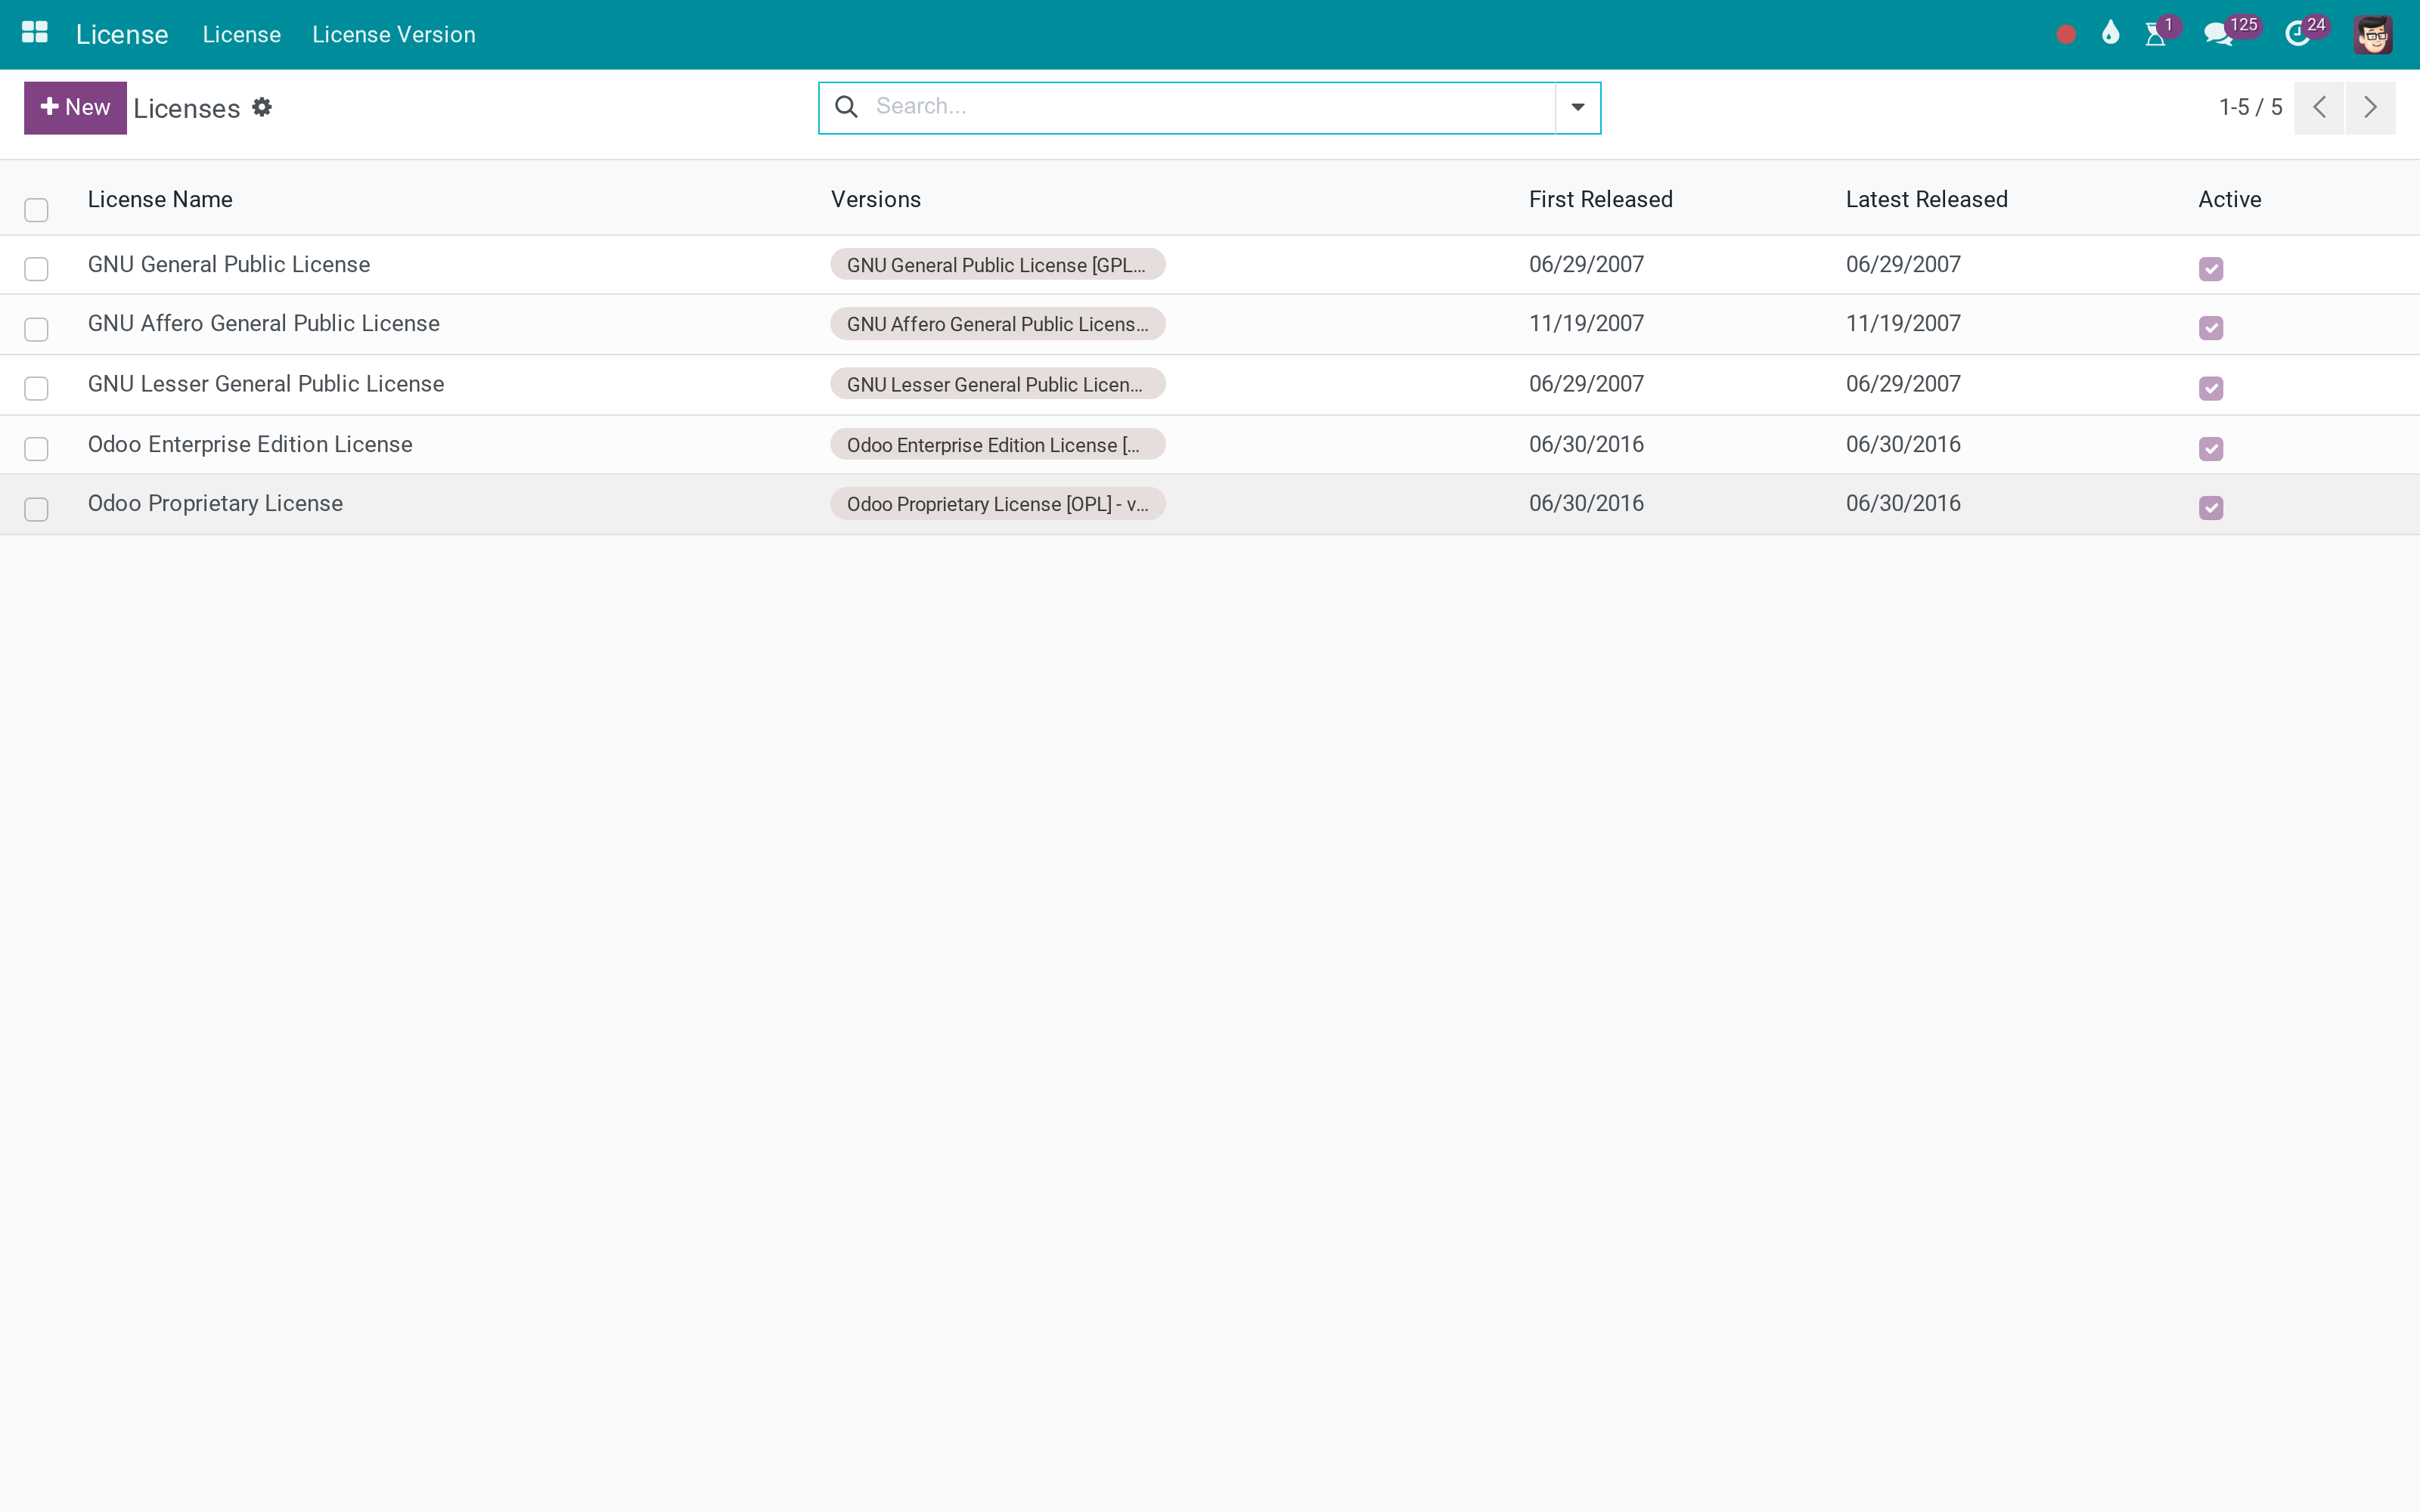The width and height of the screenshot is (2420, 1512).
Task: Go to next page of records
Action: [x=2370, y=108]
